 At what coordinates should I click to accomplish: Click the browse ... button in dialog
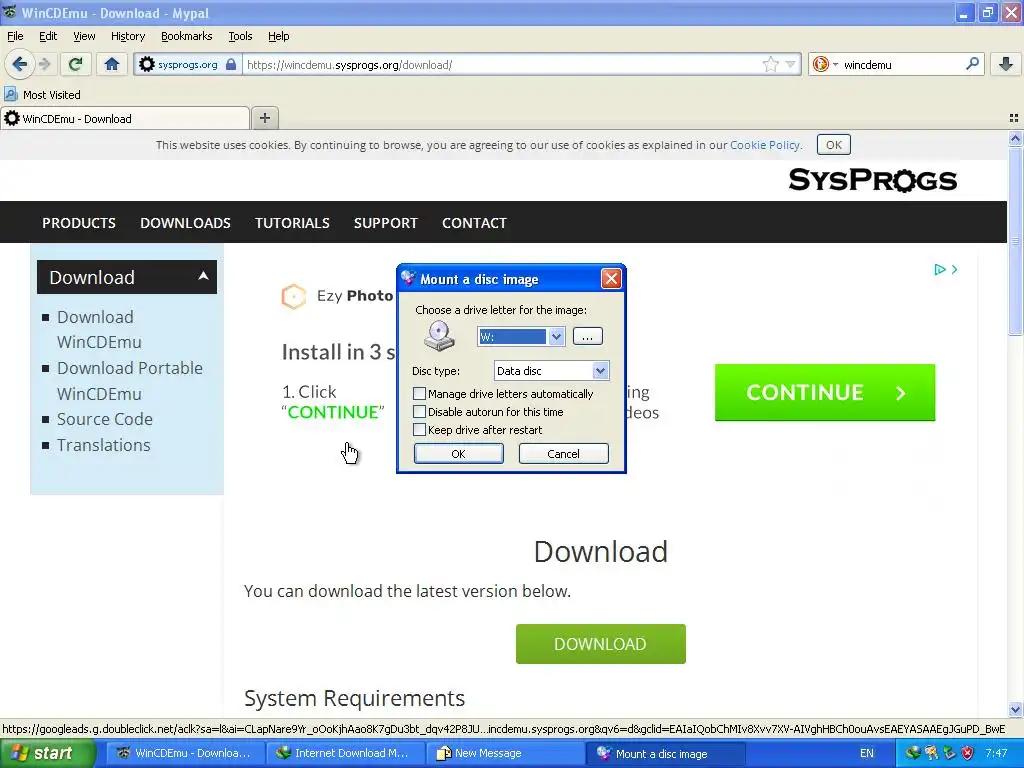pos(588,336)
